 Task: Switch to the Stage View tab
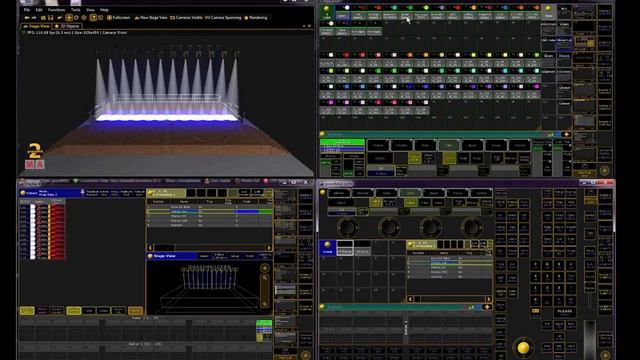[36, 26]
